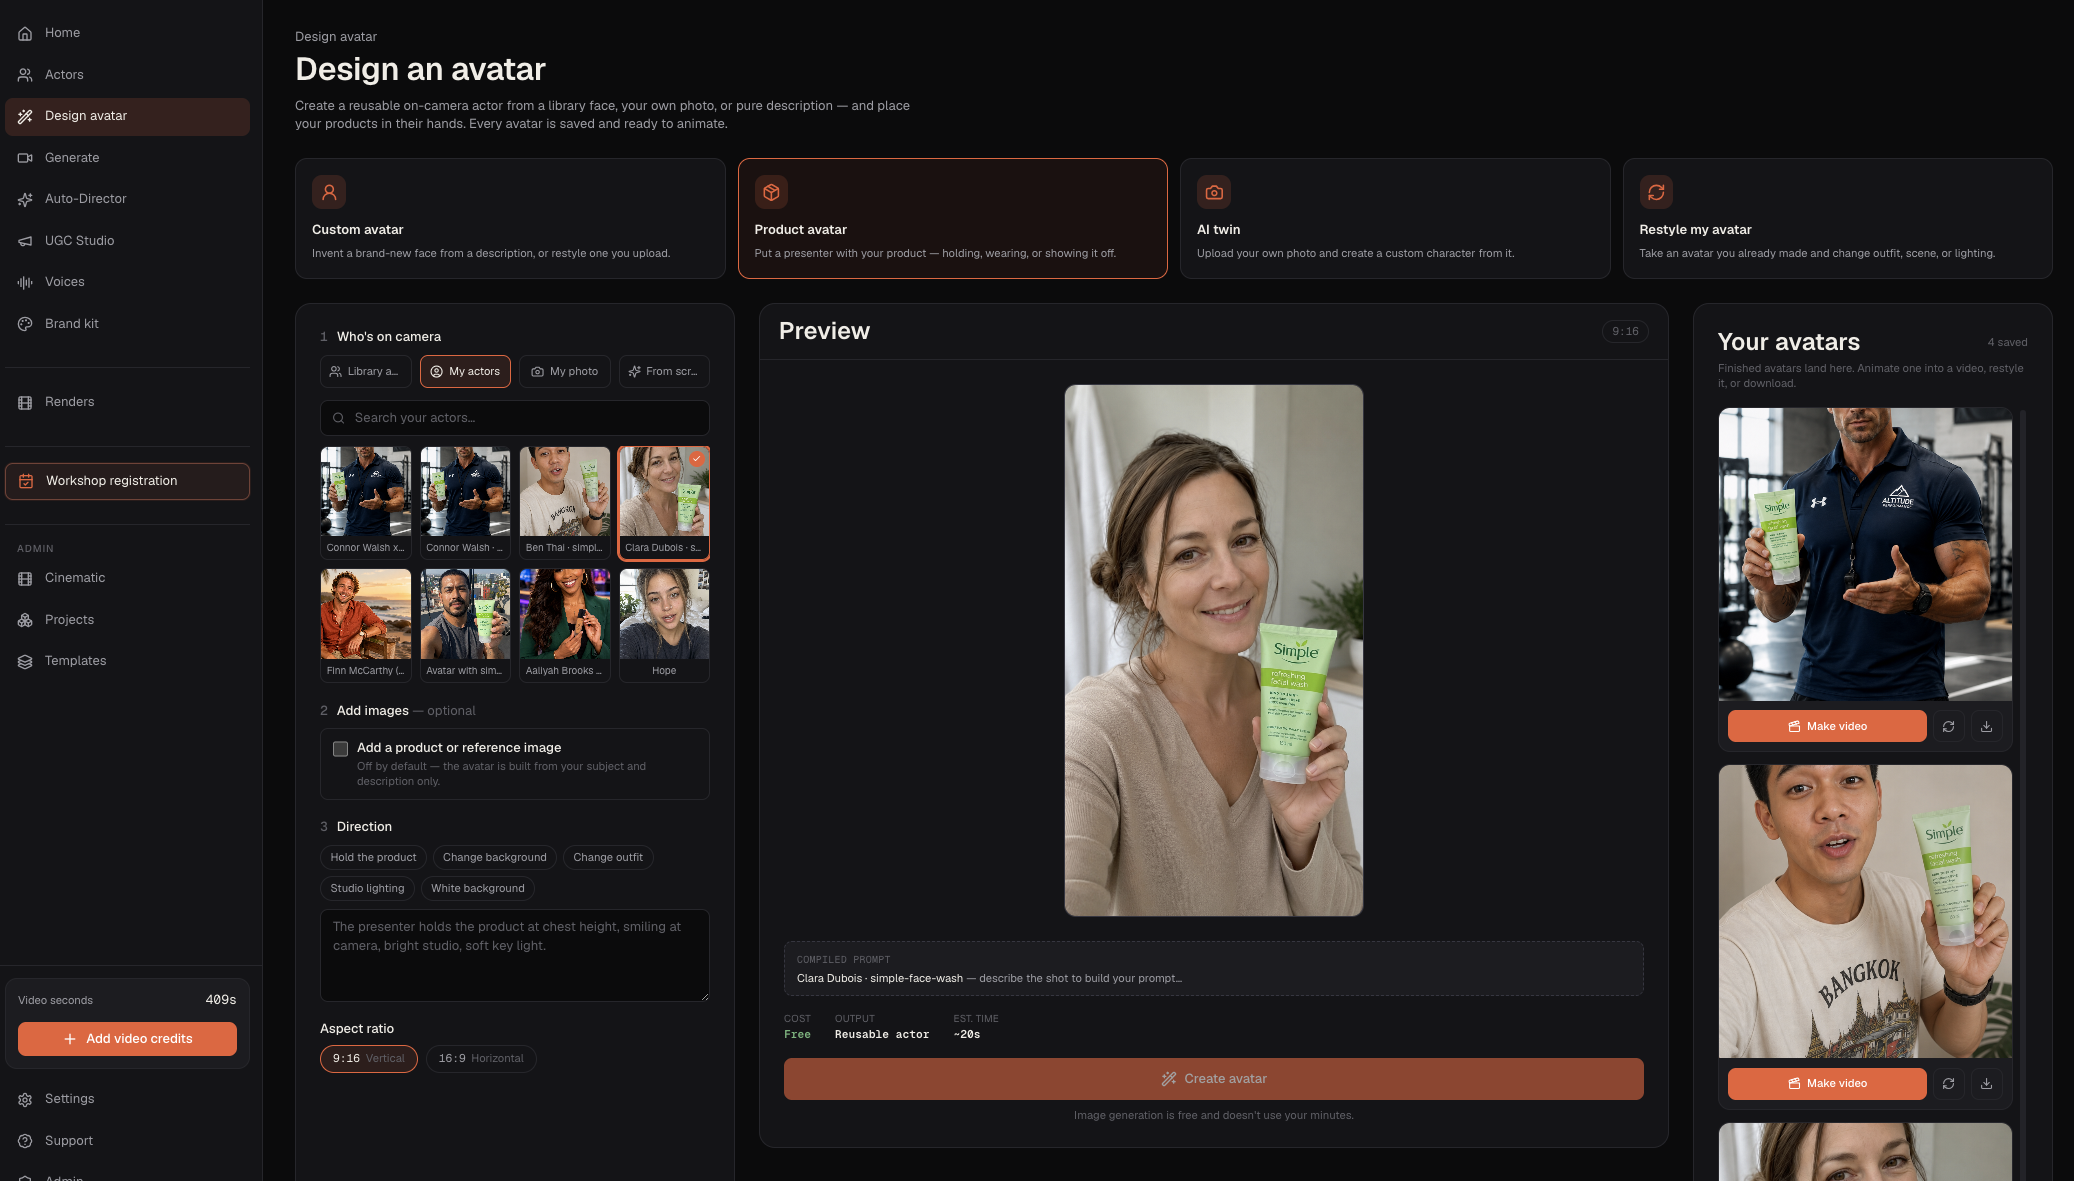
Task: Focus the Search your actors field
Action: 515,418
